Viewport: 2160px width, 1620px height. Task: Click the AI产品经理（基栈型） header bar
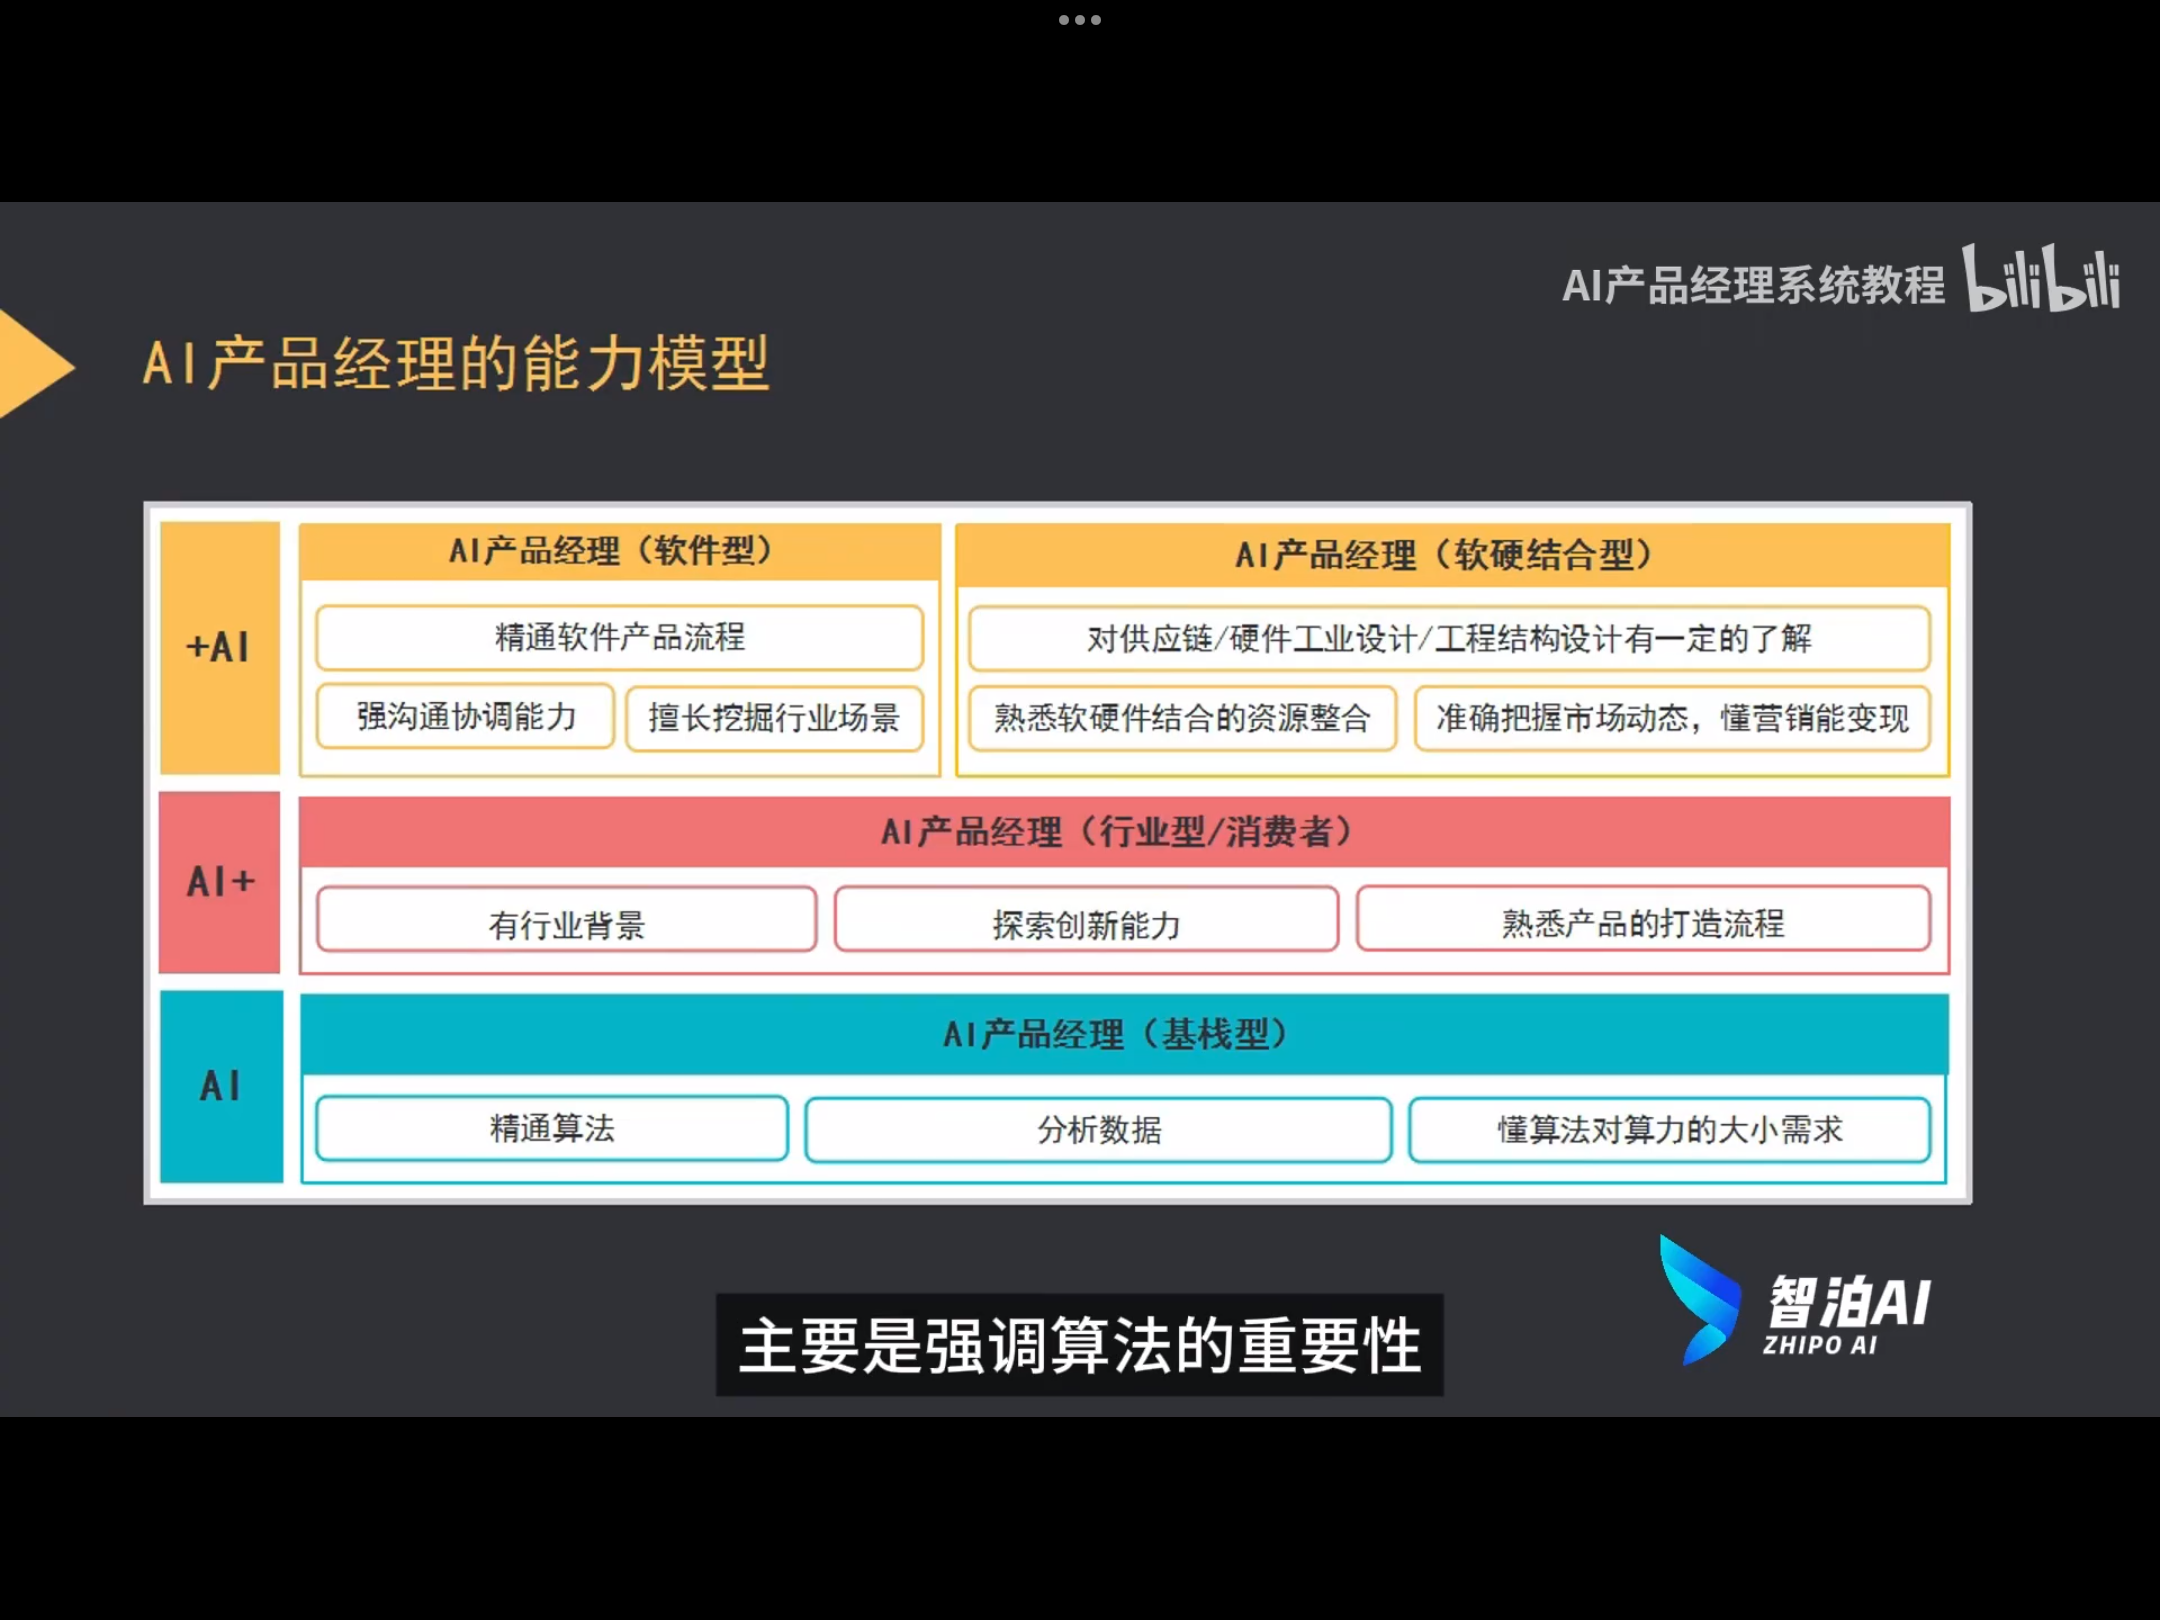coord(1123,1034)
